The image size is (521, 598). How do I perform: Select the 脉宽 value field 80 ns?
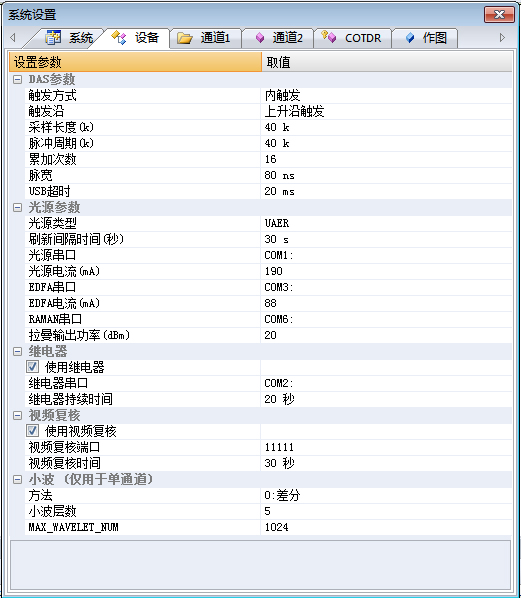pyautogui.click(x=386, y=175)
